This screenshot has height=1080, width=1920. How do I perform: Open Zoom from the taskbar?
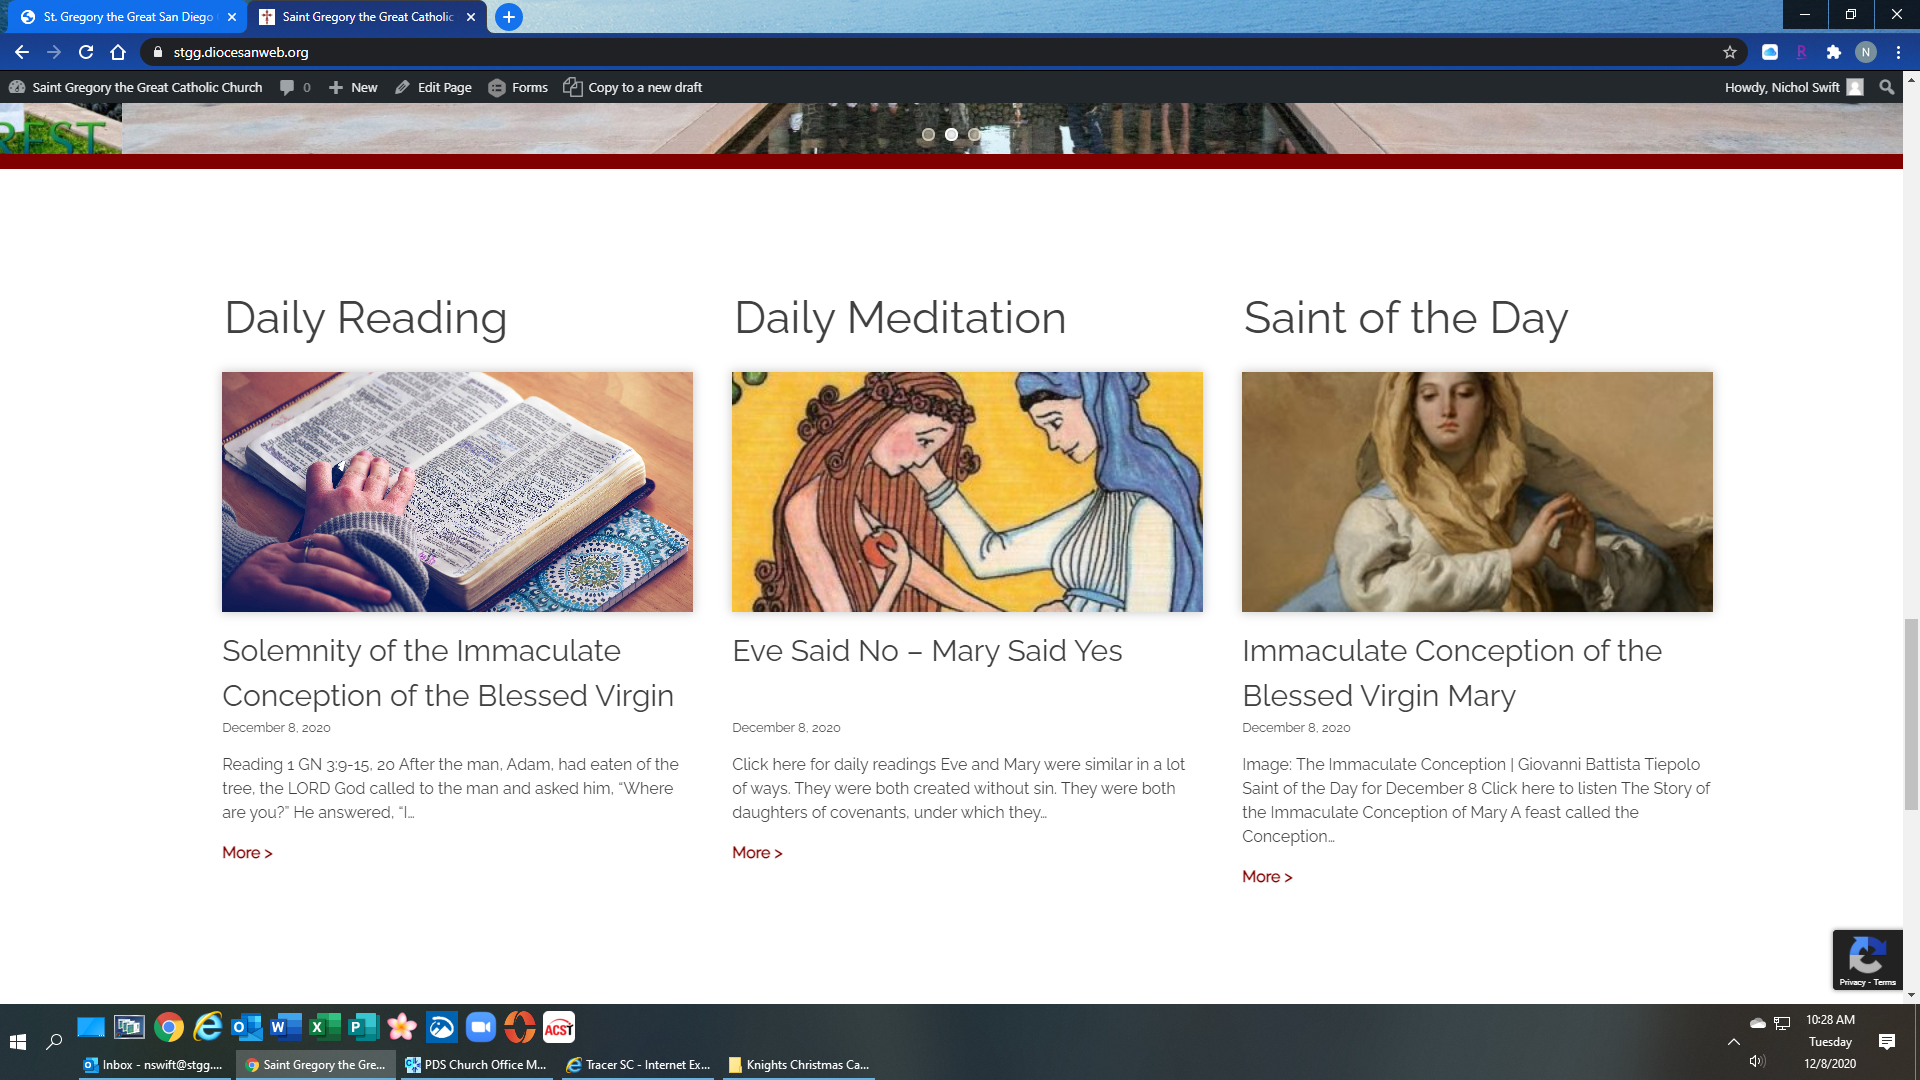(481, 1027)
